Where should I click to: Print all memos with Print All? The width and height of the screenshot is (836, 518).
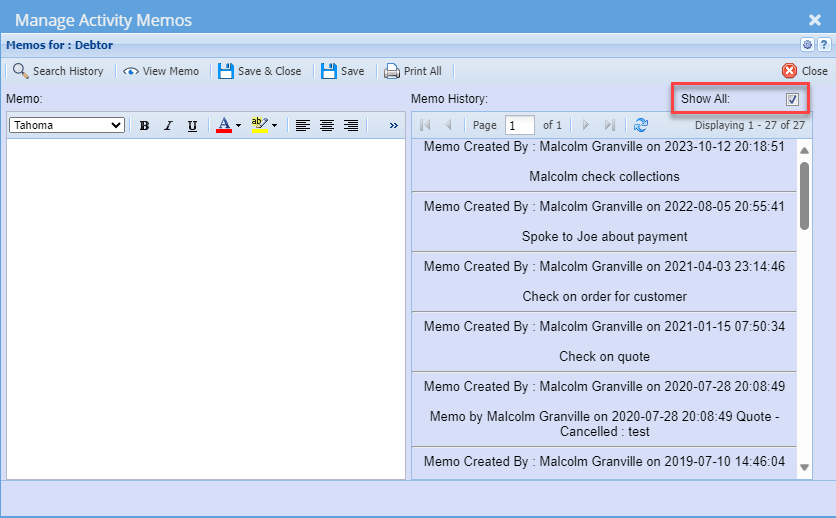click(413, 71)
